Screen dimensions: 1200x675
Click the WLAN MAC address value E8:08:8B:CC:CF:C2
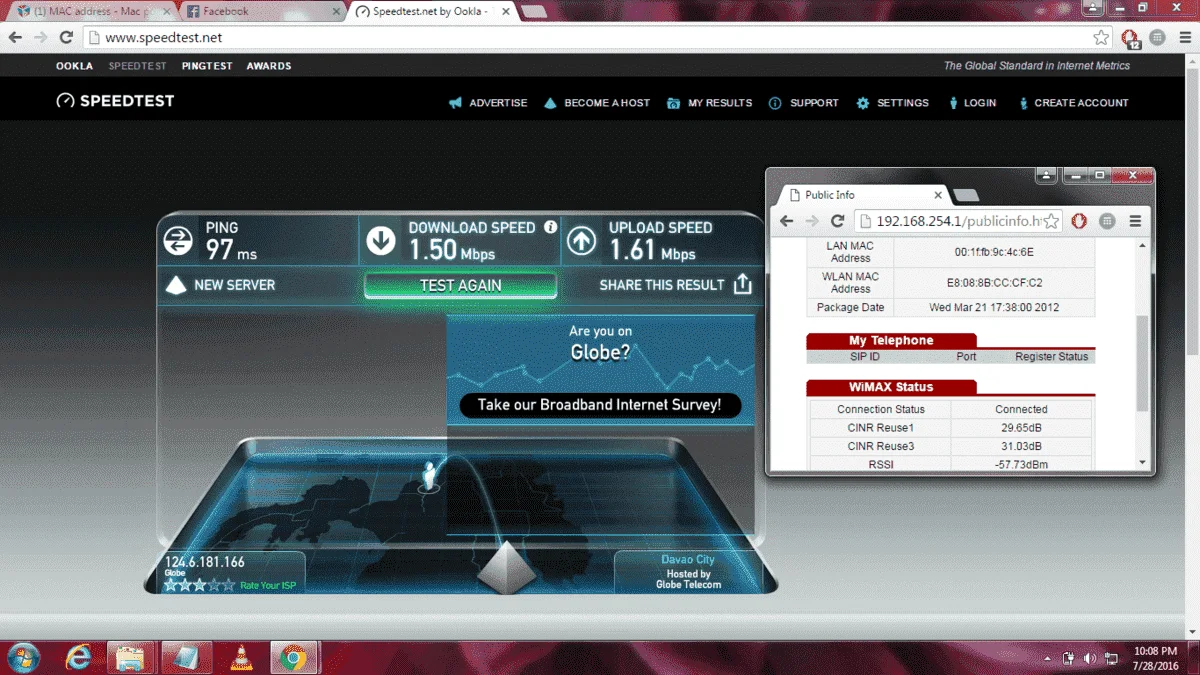[994, 283]
